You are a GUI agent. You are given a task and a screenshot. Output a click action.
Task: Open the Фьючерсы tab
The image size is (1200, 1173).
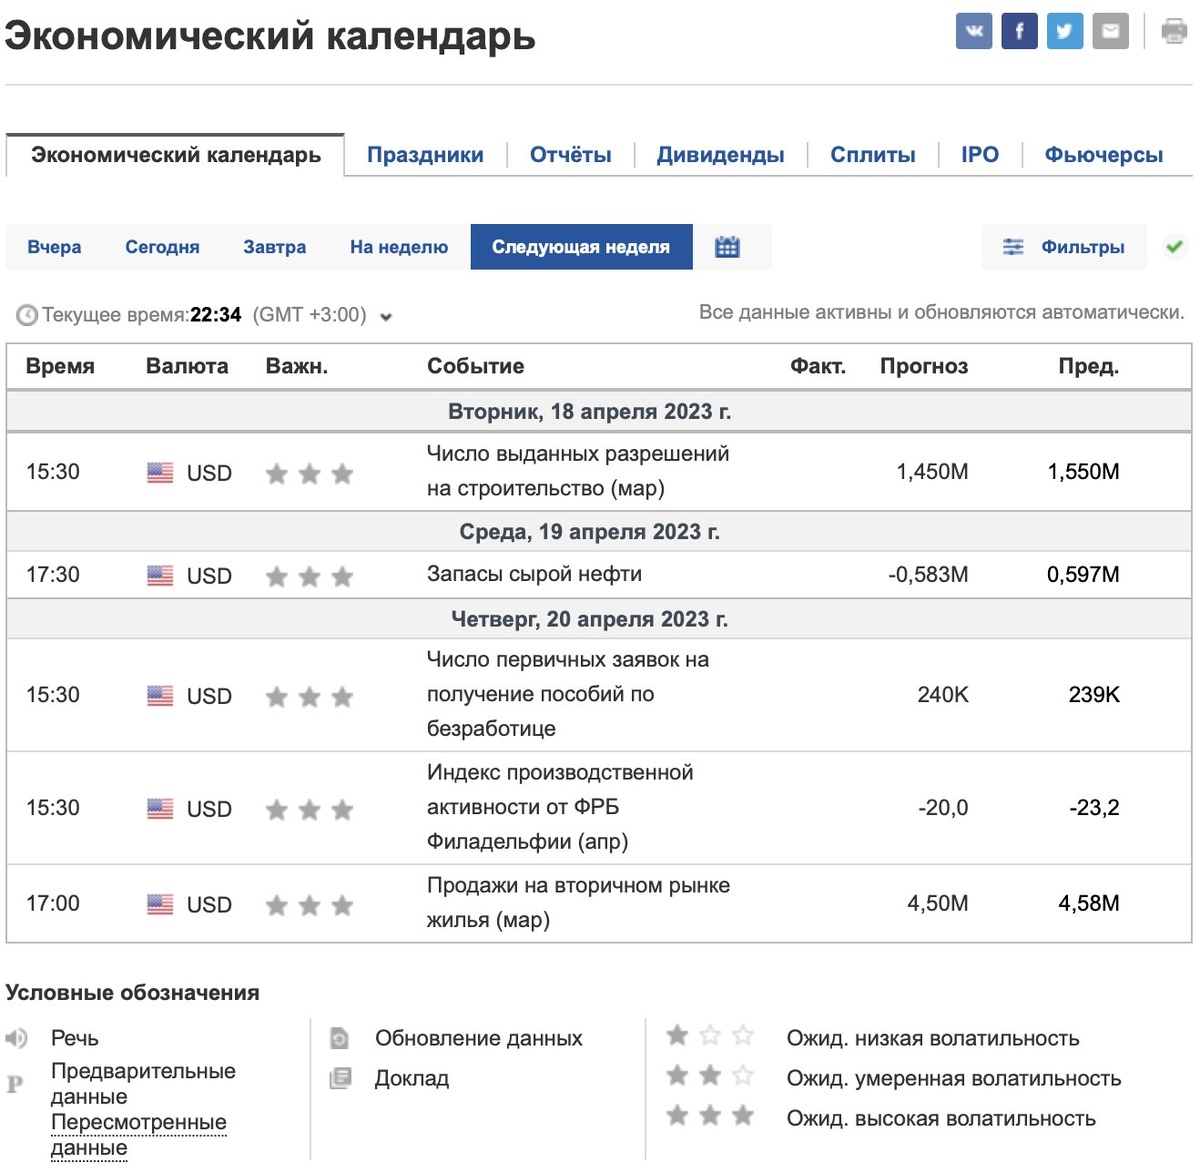pyautogui.click(x=1103, y=154)
